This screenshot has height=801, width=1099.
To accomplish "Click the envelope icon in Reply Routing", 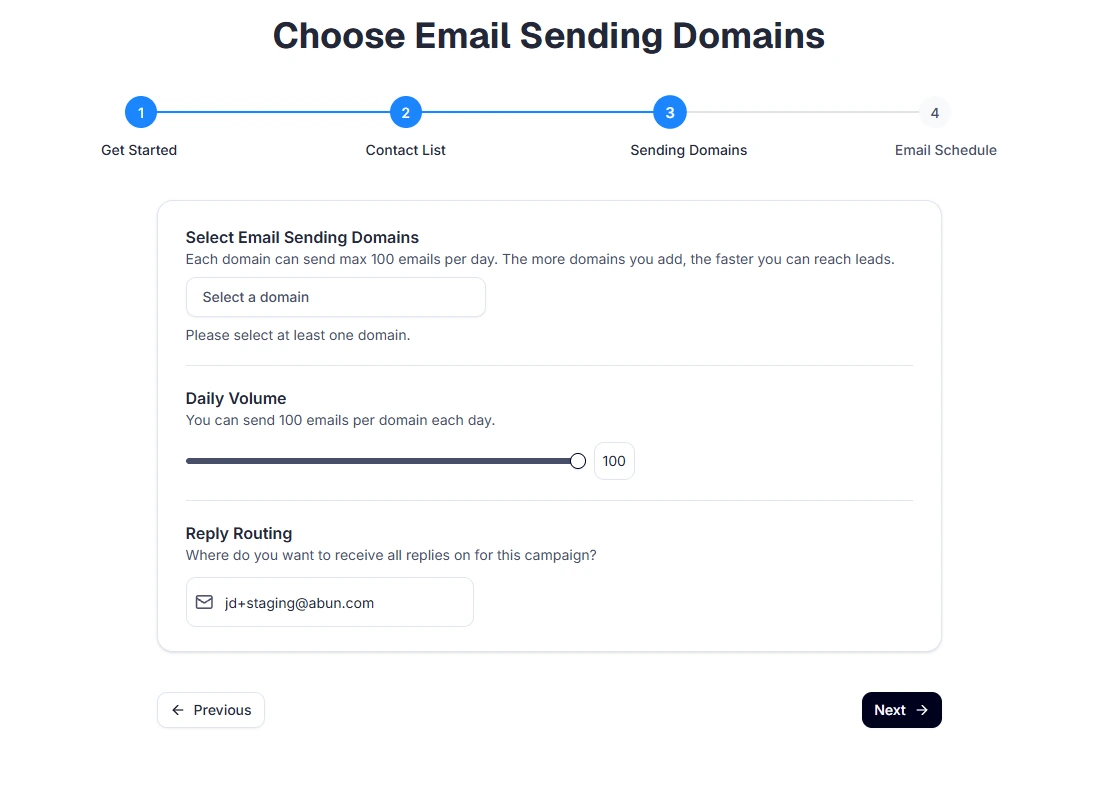I will pos(204,602).
